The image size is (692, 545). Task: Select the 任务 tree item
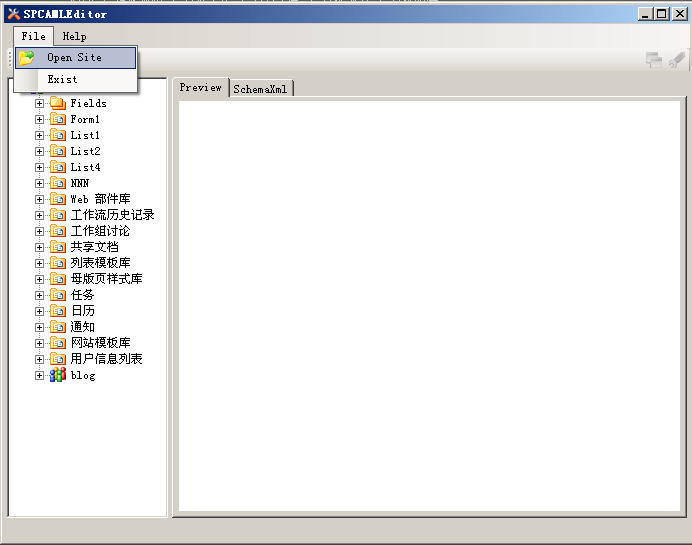tap(83, 295)
